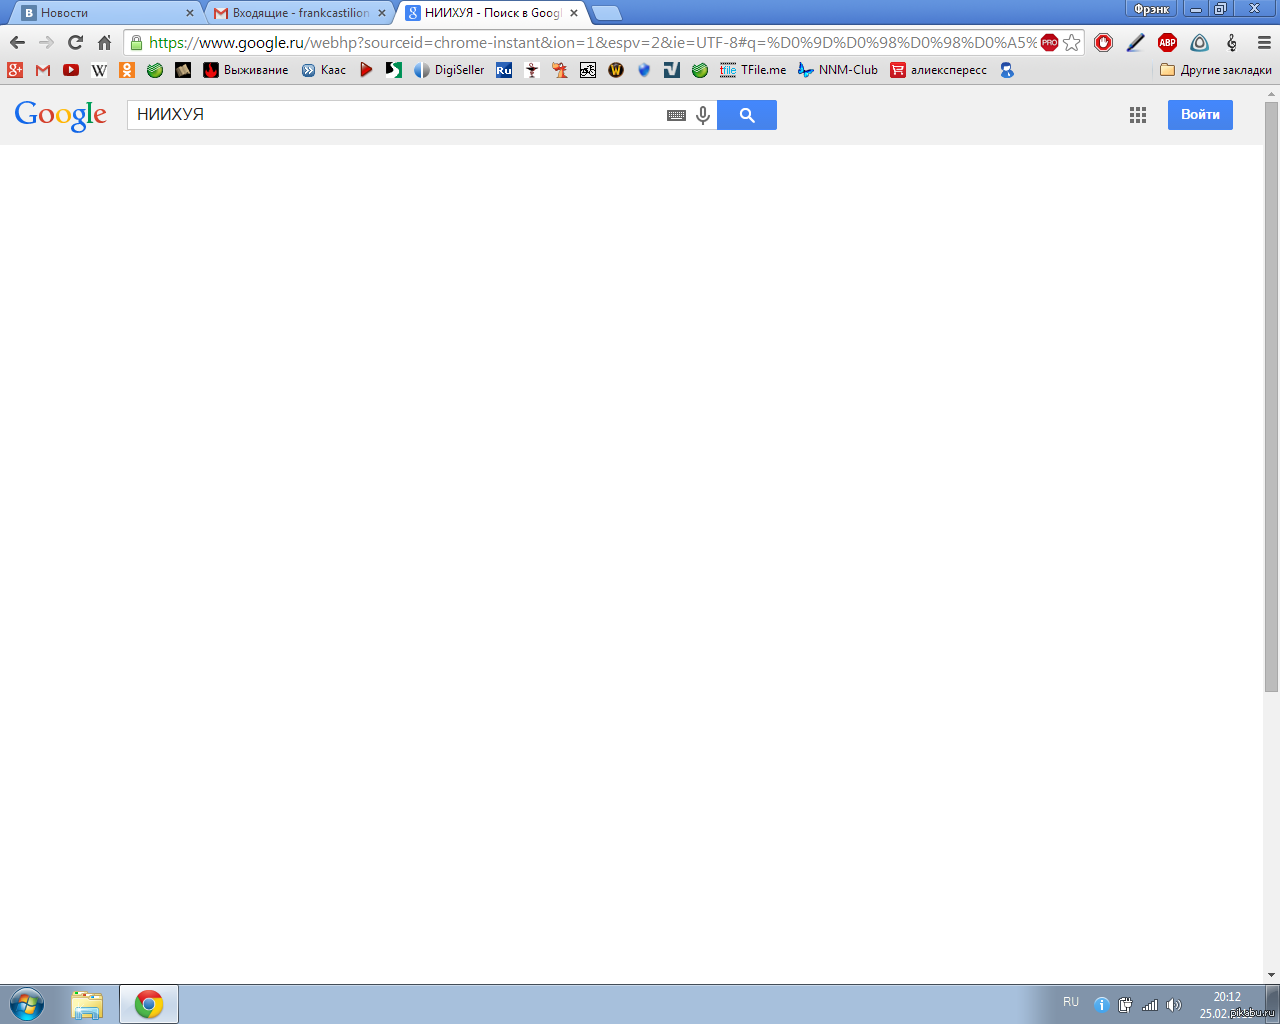Click the red PRO icon in address bar
This screenshot has height=1024, width=1280.
pyautogui.click(x=1049, y=42)
